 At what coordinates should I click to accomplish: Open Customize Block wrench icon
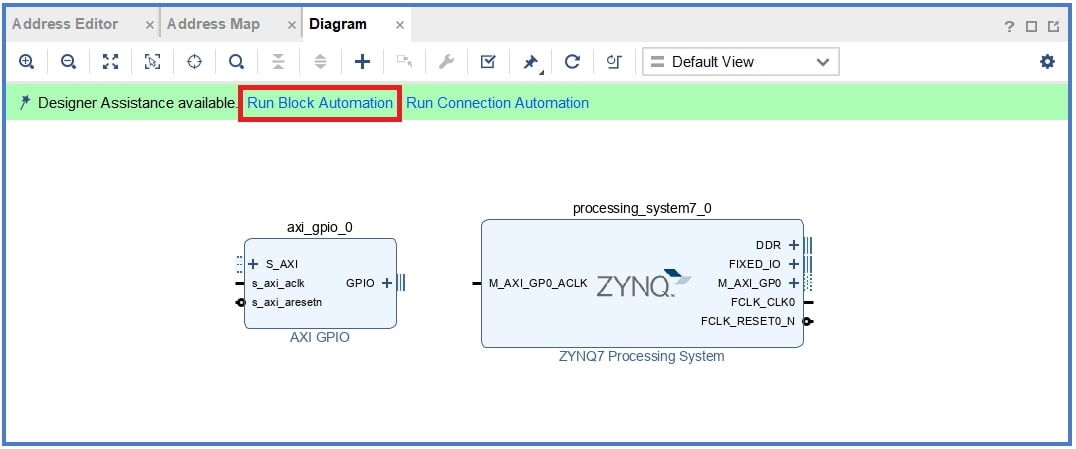point(446,62)
